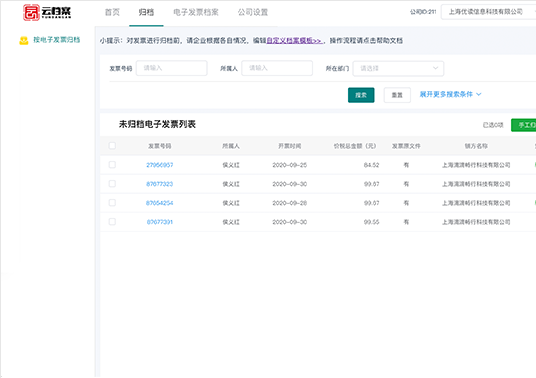
Task: Check the row for invoice 87677391
Action: [112, 222]
